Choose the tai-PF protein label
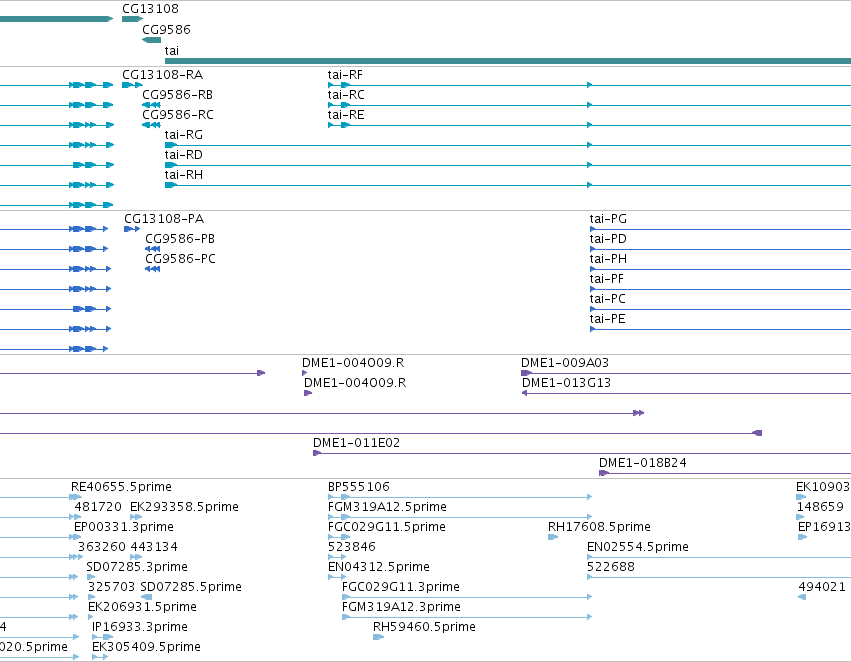The width and height of the screenshot is (851, 662). pos(607,279)
